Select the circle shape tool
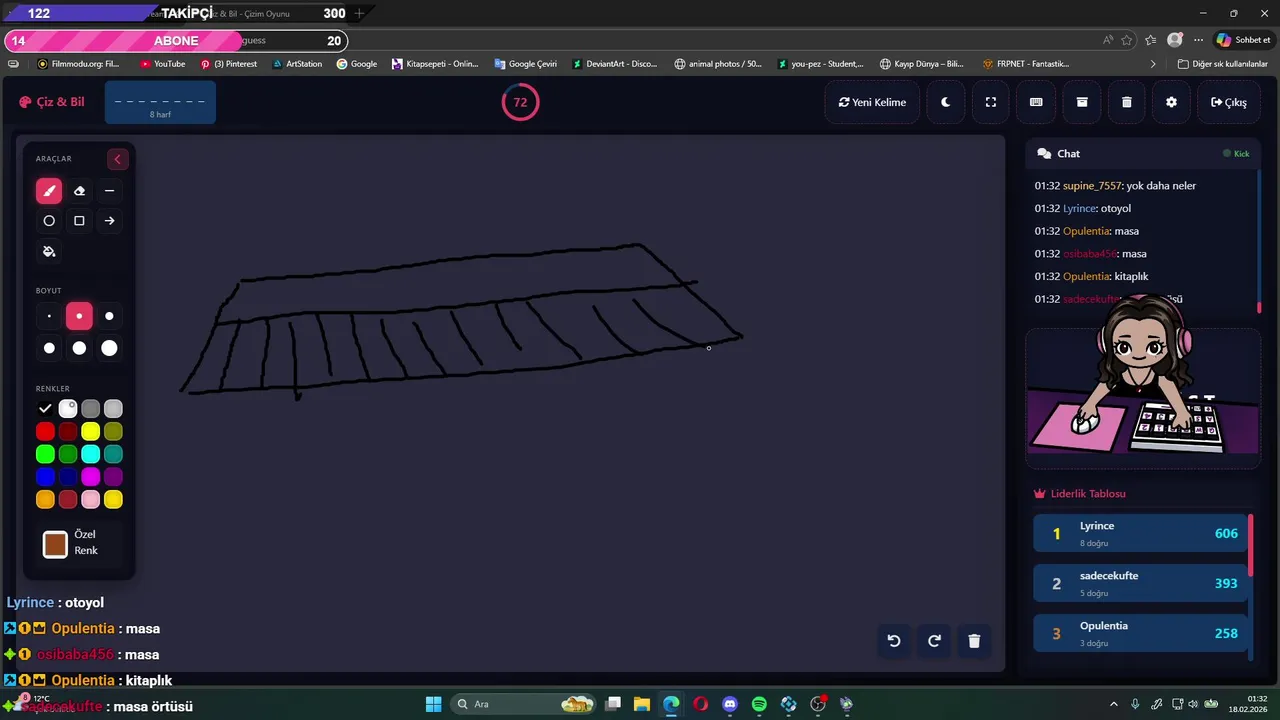1280x720 pixels. (x=49, y=221)
